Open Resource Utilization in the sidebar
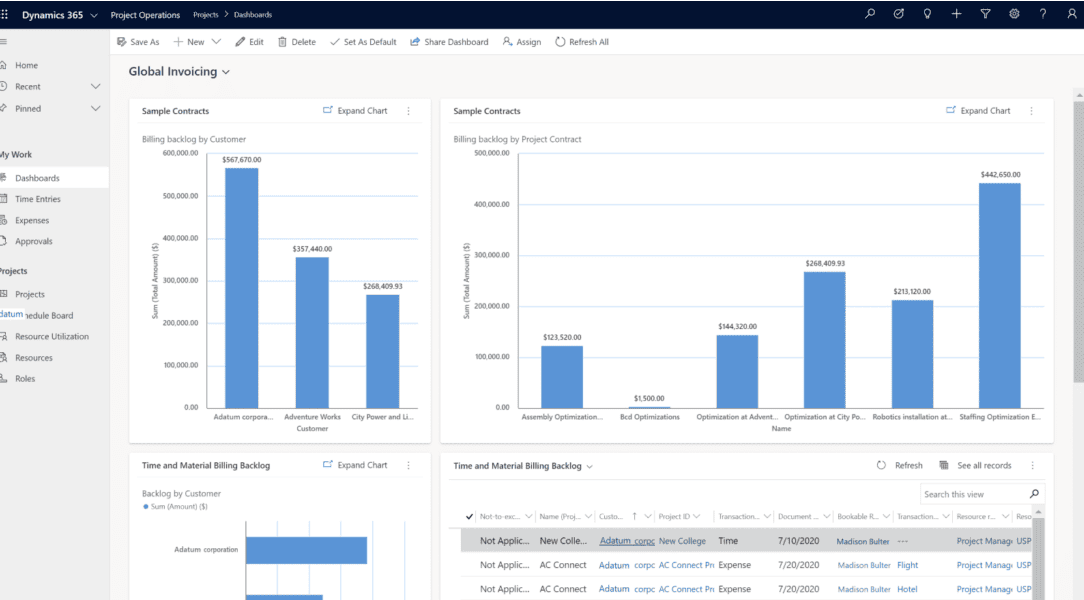1084x600 pixels. point(54,337)
